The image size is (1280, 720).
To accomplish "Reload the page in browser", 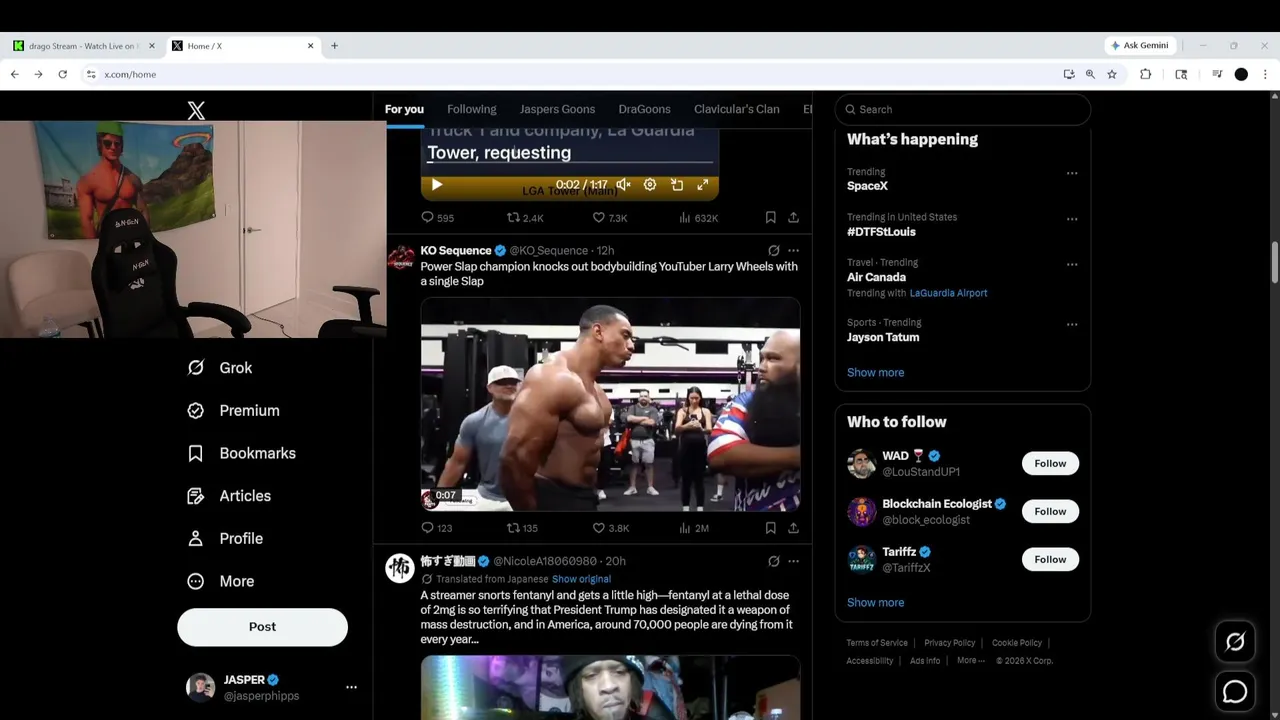I will [x=62, y=75].
